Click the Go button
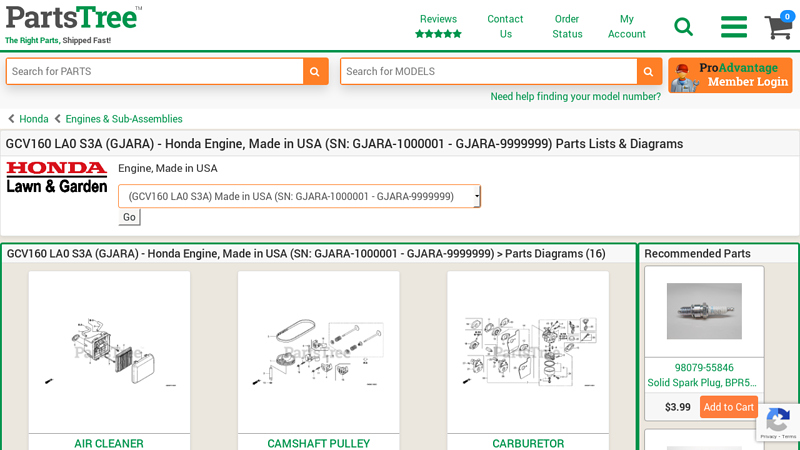The height and width of the screenshot is (450, 800). click(x=129, y=217)
